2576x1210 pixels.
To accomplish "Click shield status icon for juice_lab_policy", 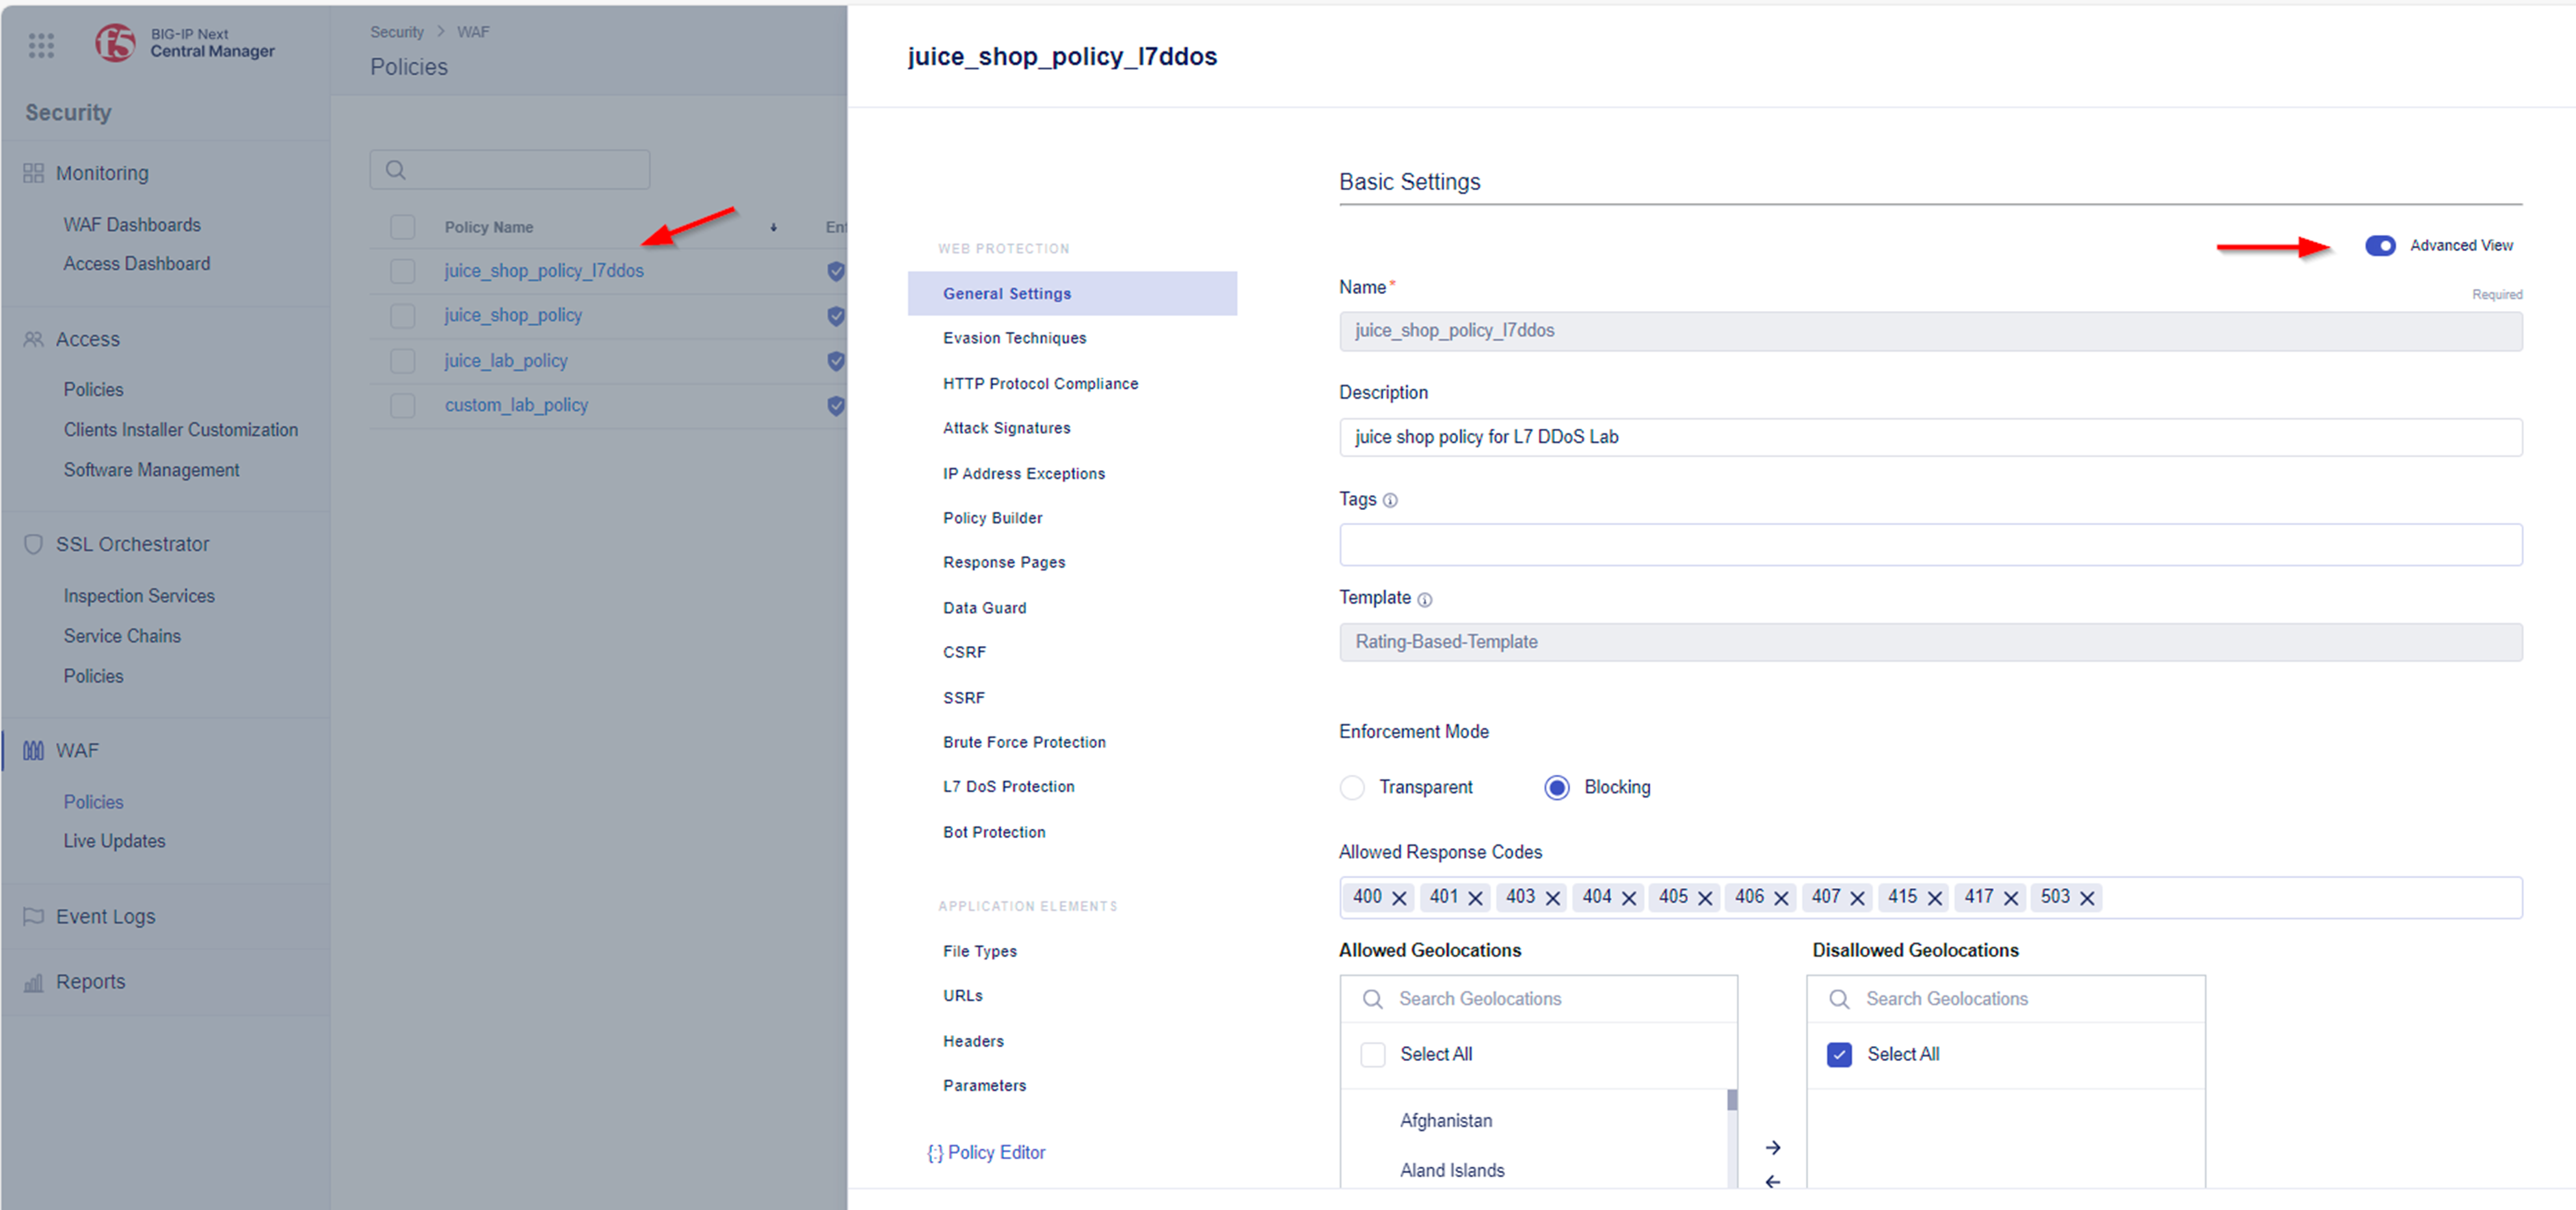I will coord(836,361).
